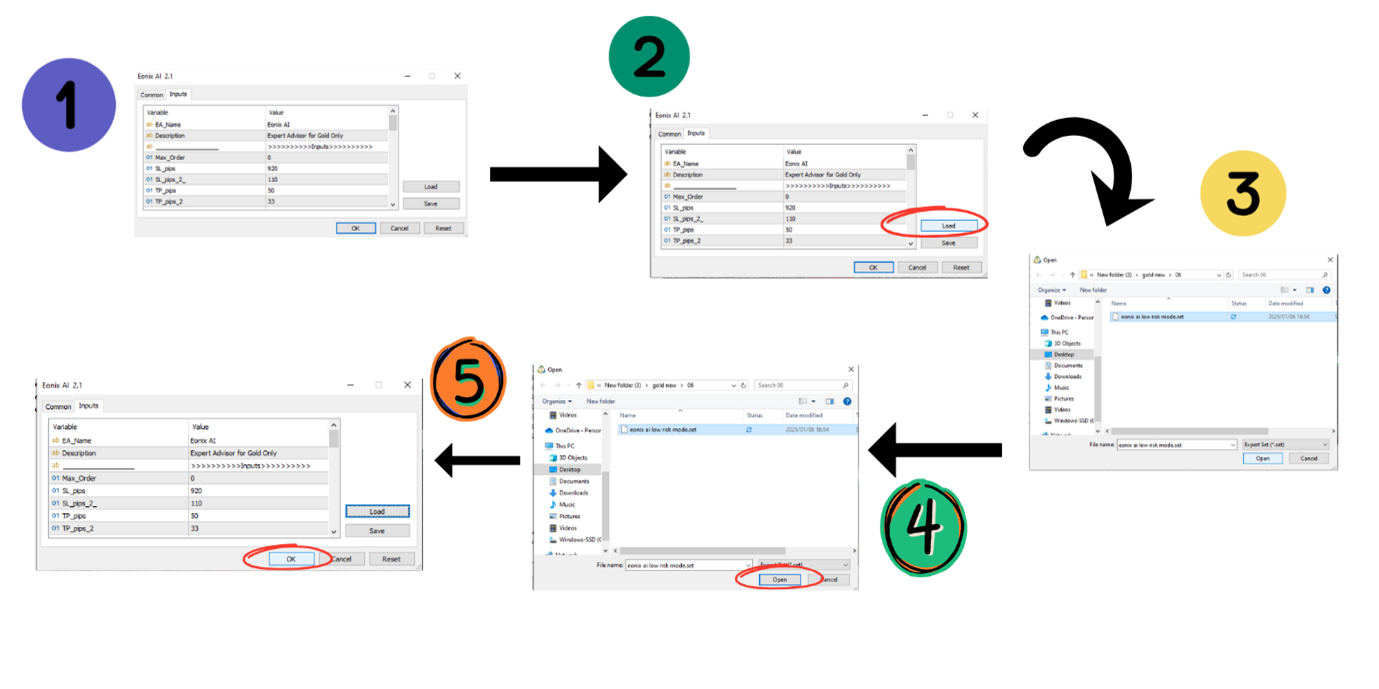Click Open in the step 4 Open dialog

(x=780, y=579)
